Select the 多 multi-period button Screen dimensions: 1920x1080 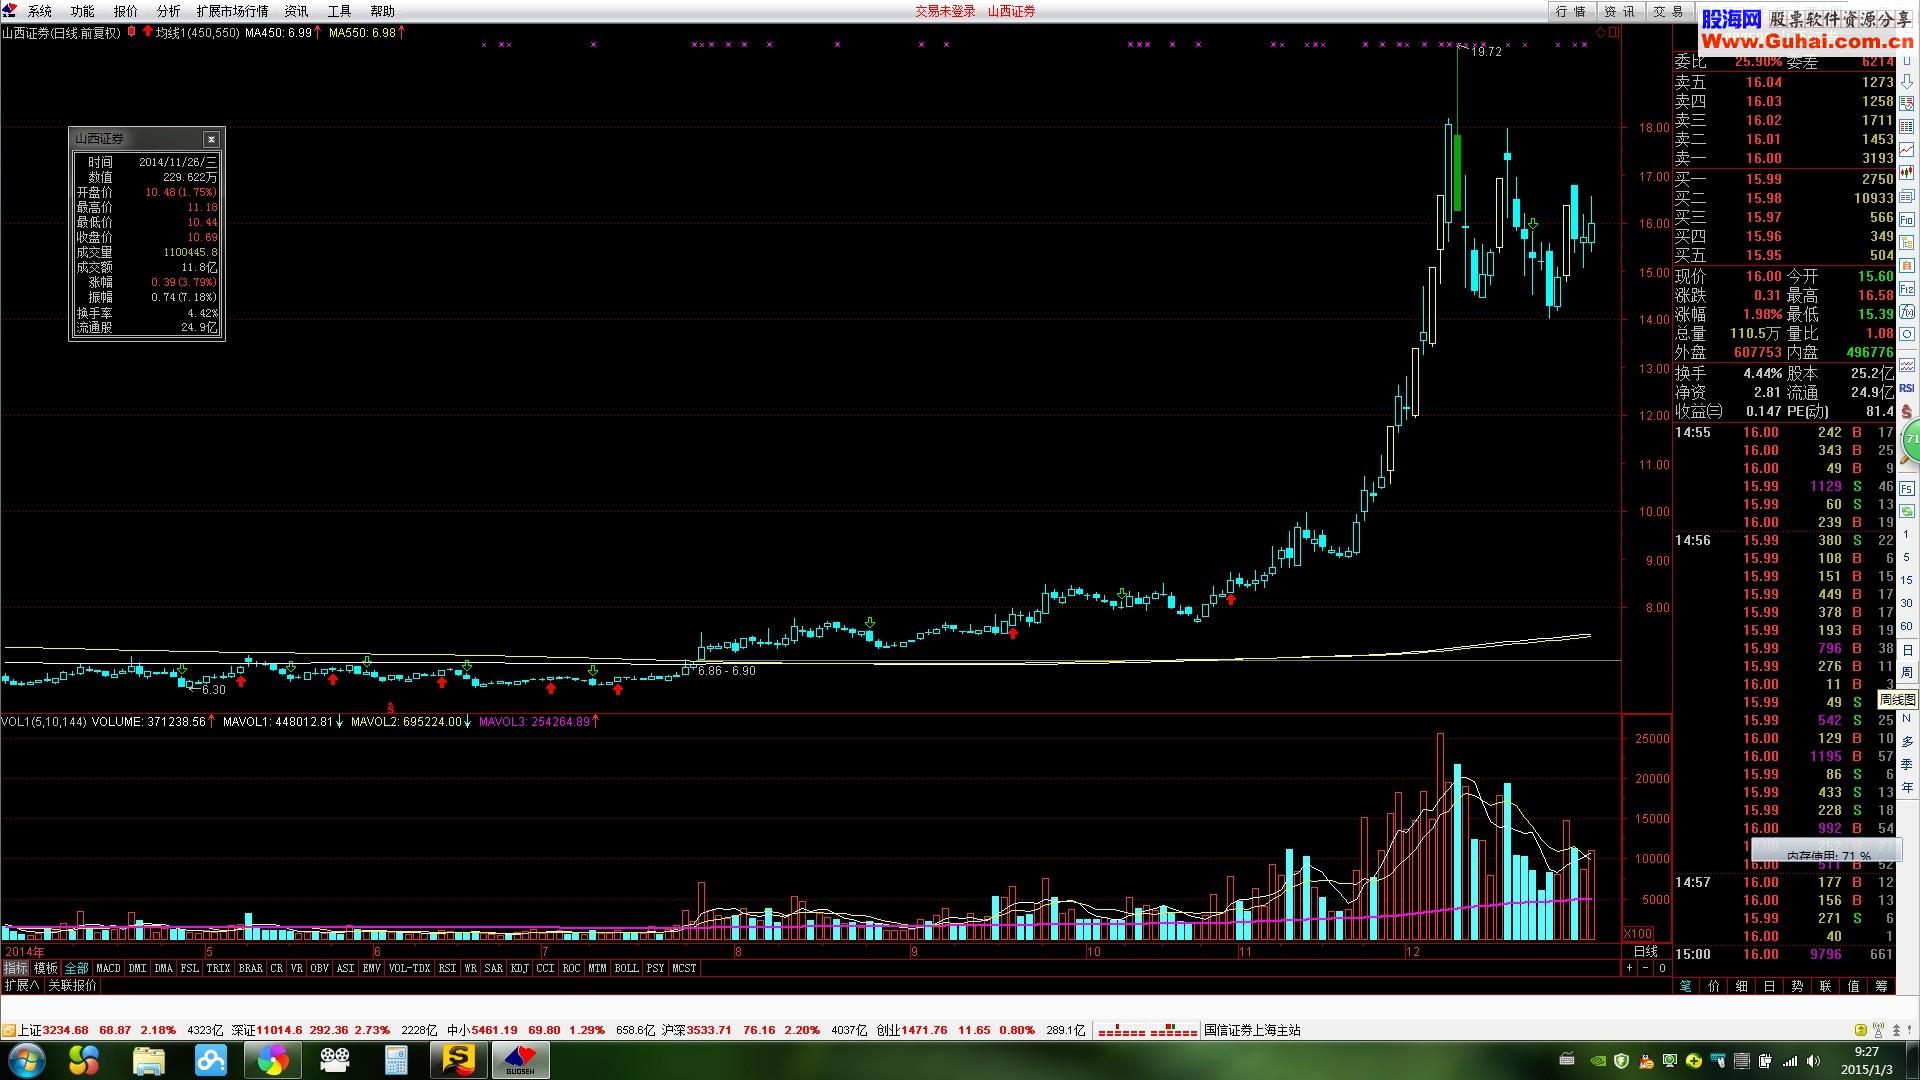point(1907,741)
